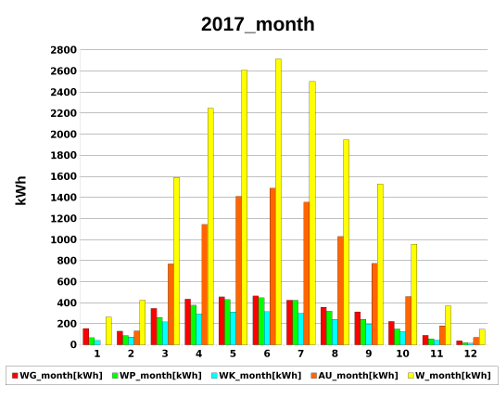The image size is (500, 396).
Task: Click the chart title 2017_month
Action: (258, 24)
